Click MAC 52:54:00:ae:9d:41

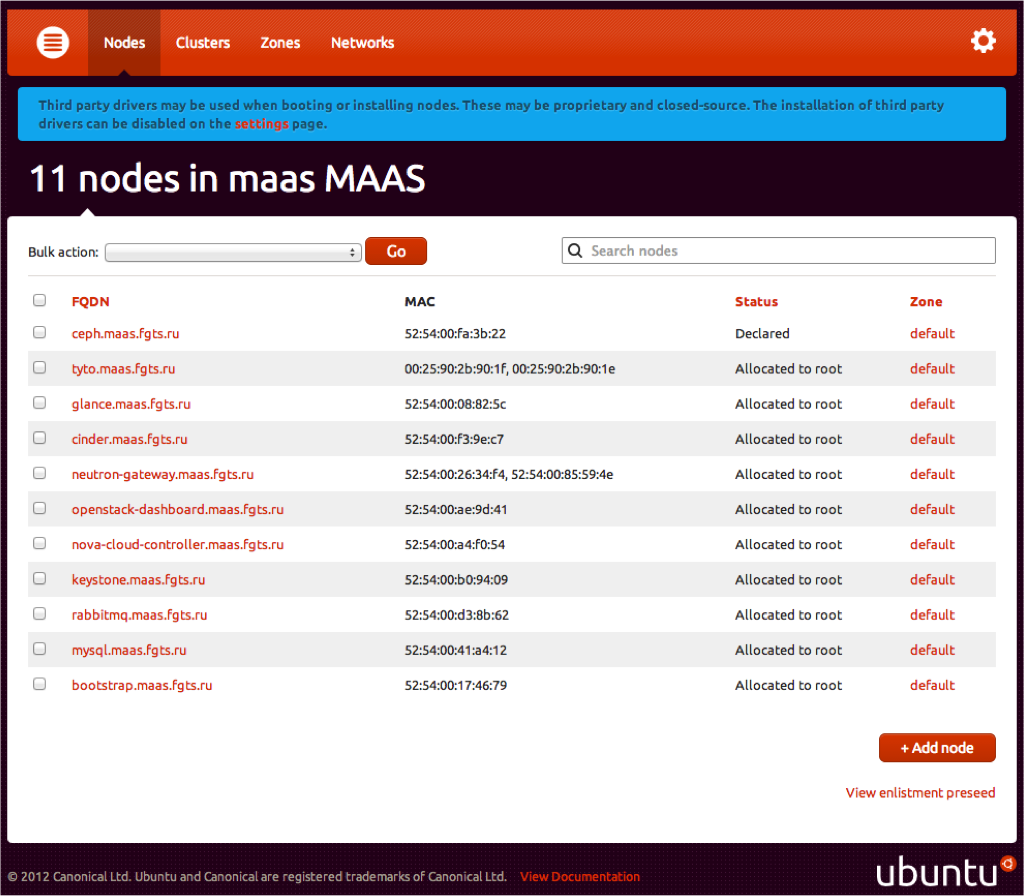(456, 509)
